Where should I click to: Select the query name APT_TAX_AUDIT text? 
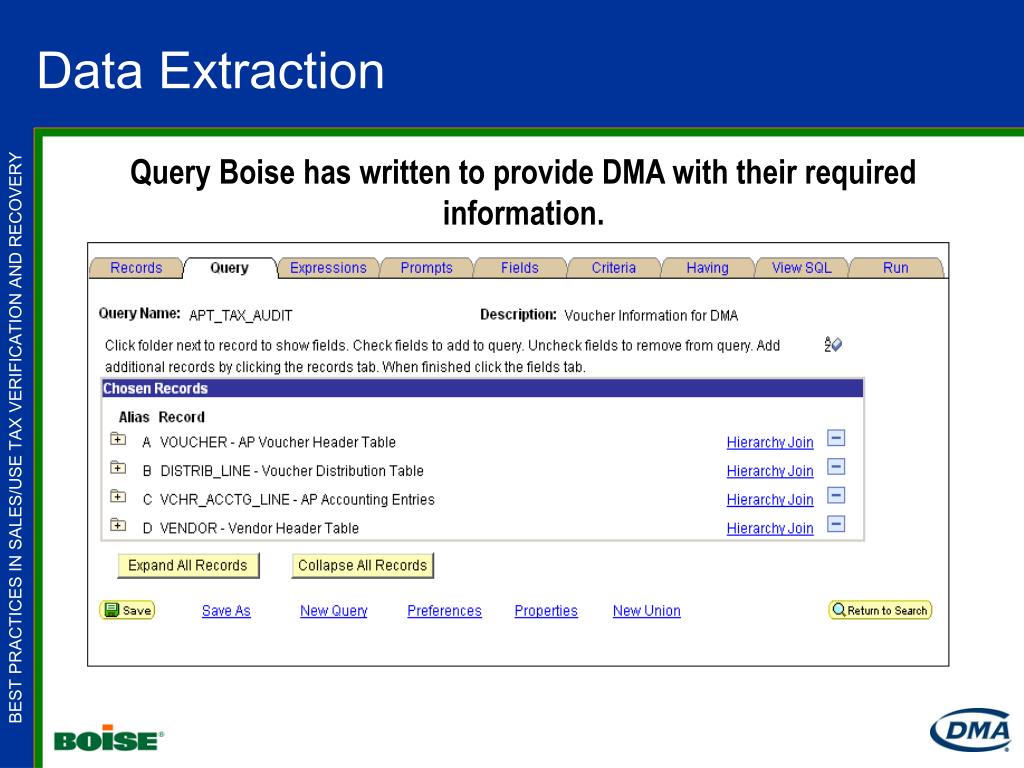coord(240,316)
